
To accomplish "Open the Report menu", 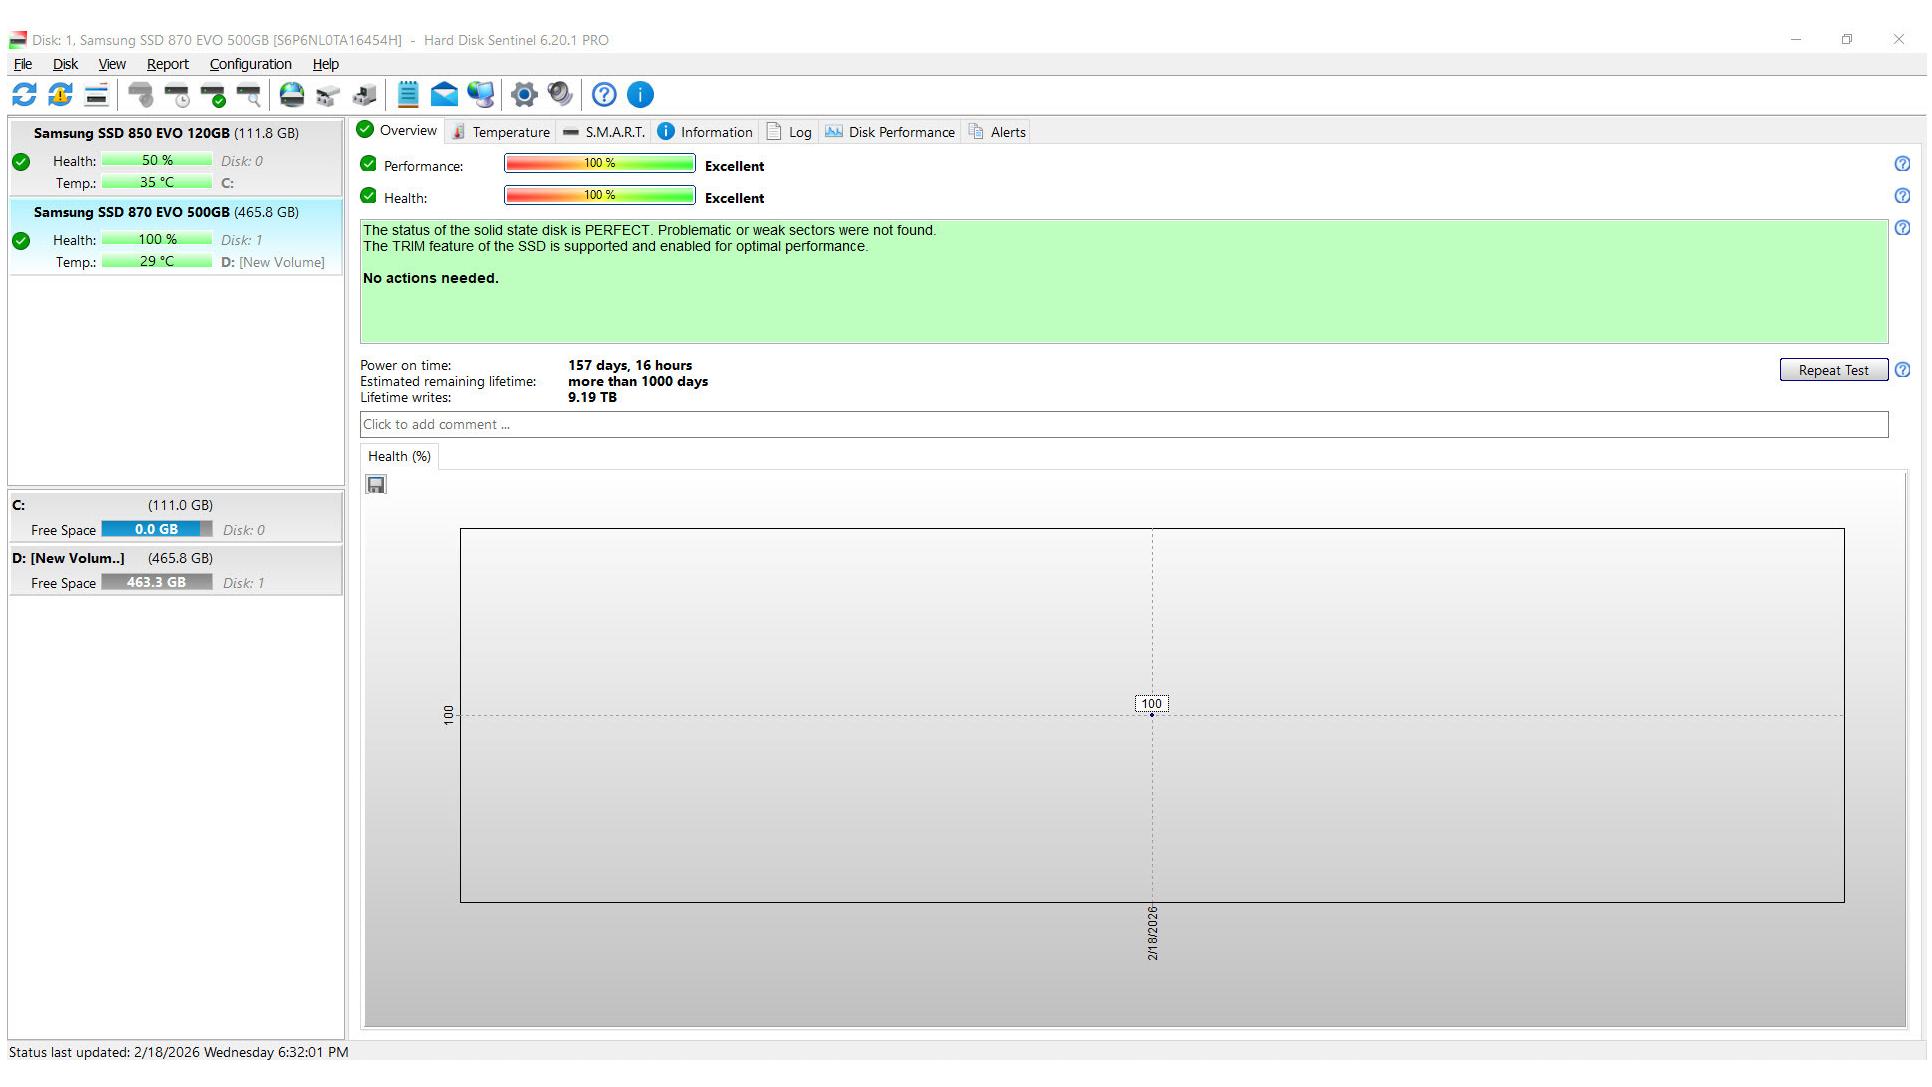I will [167, 64].
